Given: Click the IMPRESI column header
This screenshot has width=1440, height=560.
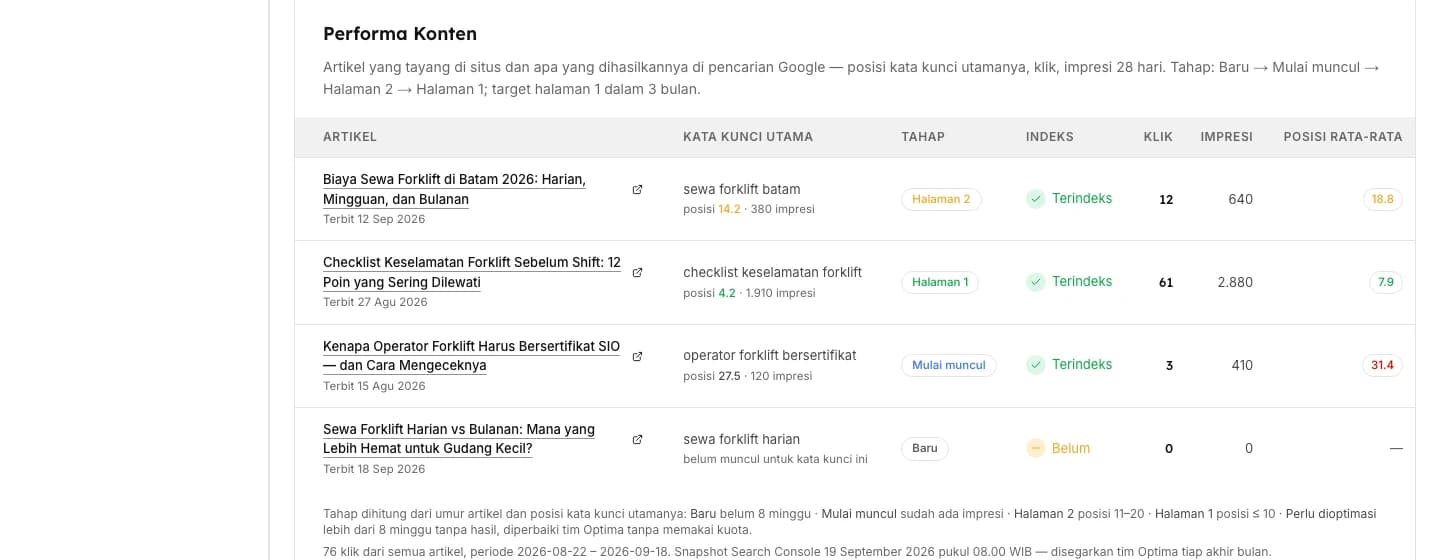Looking at the screenshot, I should pos(1227,137).
